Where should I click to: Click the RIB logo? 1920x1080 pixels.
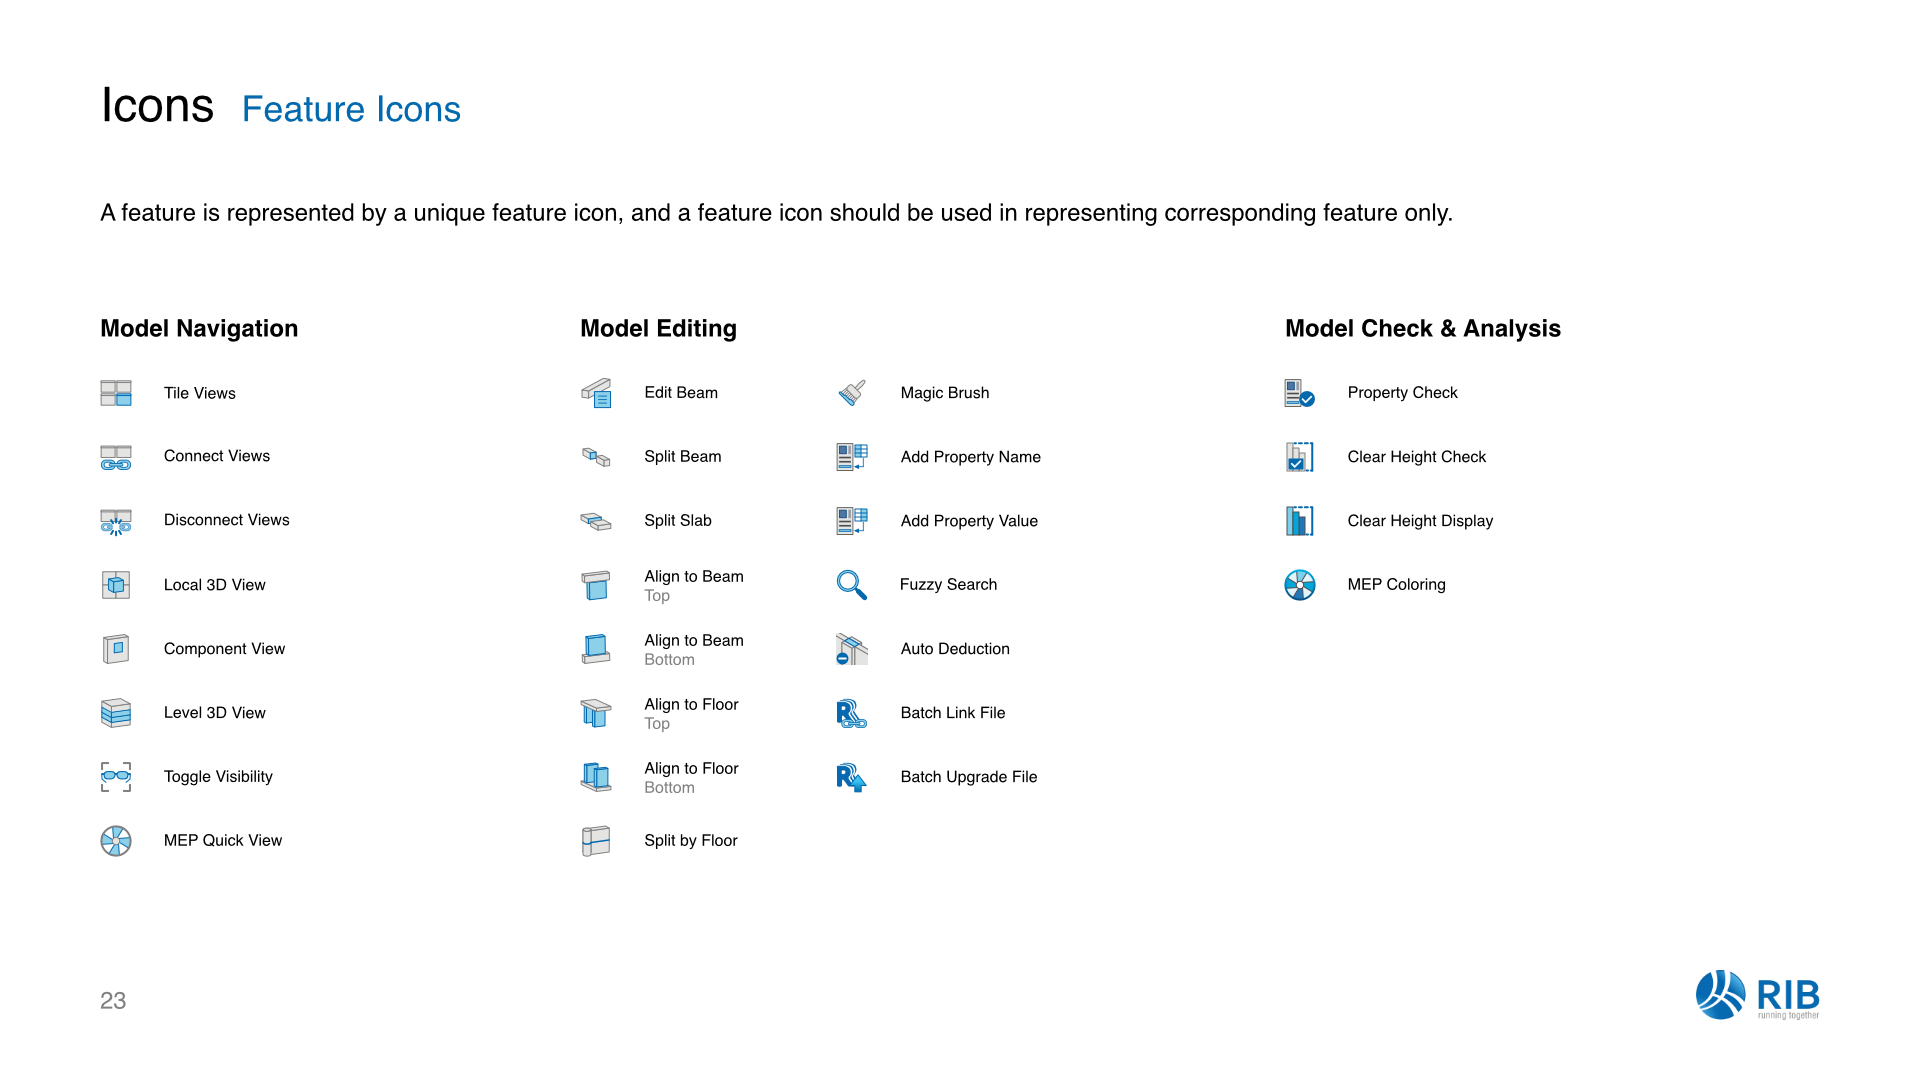[1757, 995]
